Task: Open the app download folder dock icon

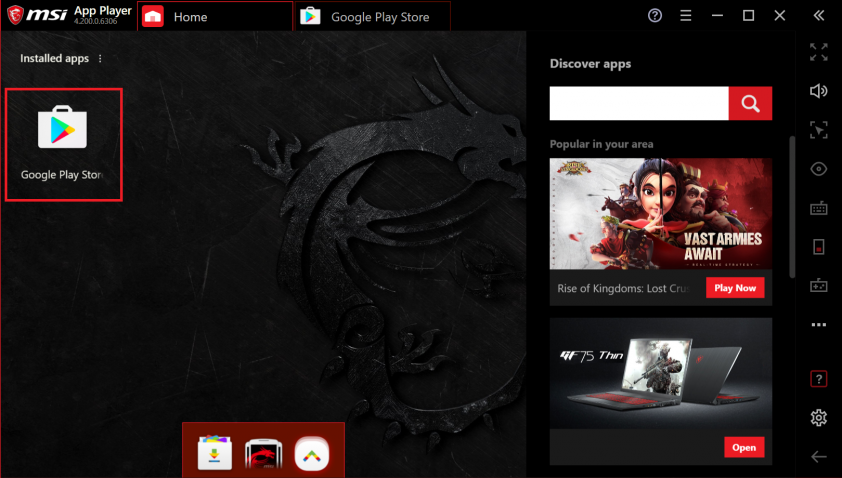Action: coord(215,452)
